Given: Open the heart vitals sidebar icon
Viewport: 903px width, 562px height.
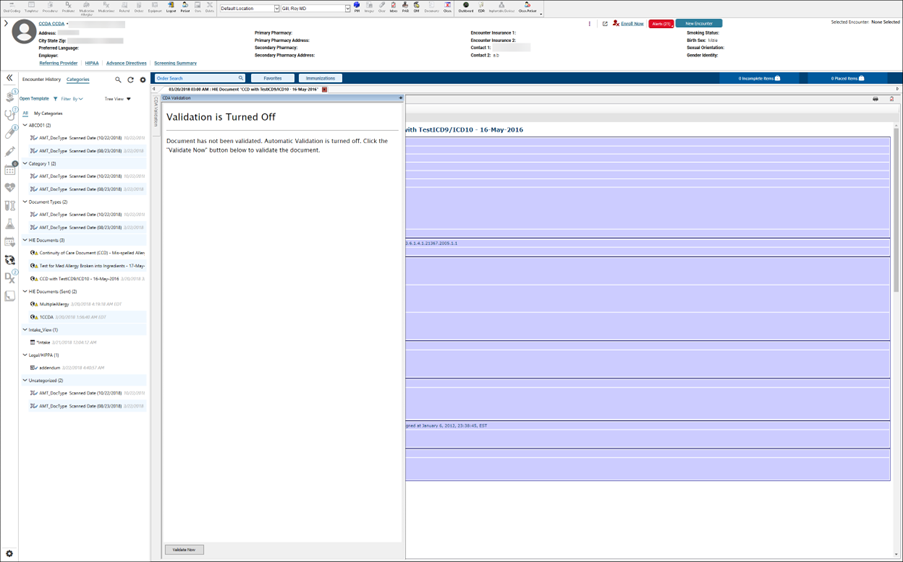Looking at the screenshot, I should click(10, 188).
